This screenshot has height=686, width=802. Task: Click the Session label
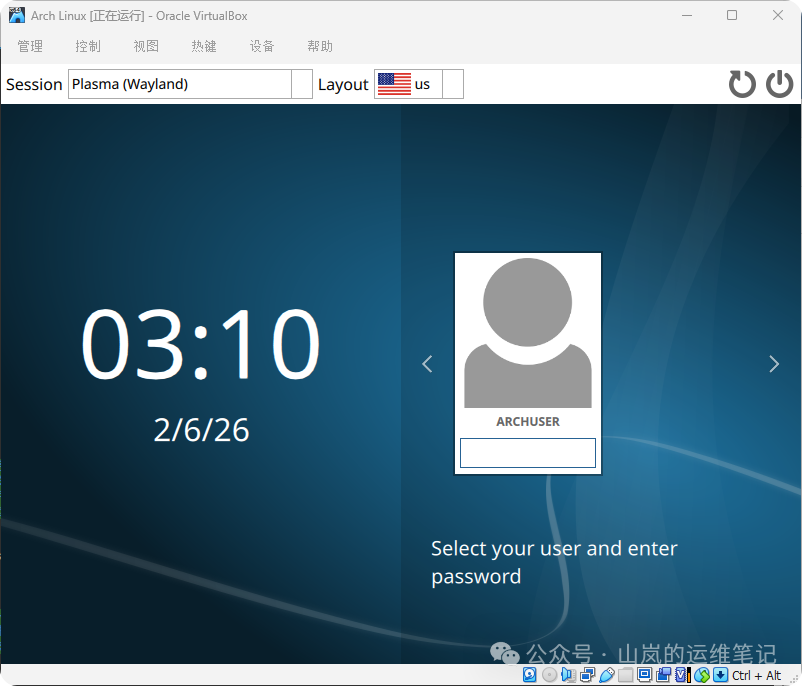pyautogui.click(x=34, y=84)
